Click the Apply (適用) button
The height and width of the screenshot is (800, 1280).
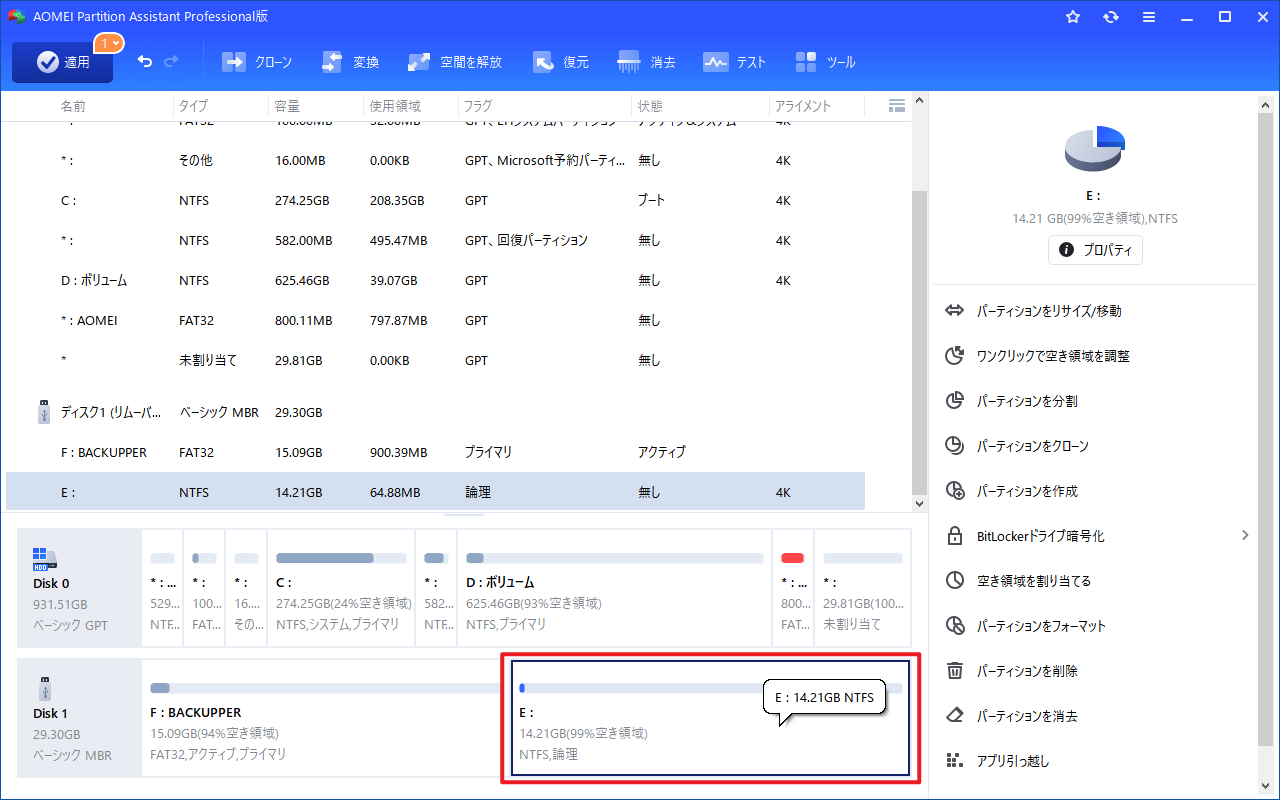pyautogui.click(x=62, y=62)
